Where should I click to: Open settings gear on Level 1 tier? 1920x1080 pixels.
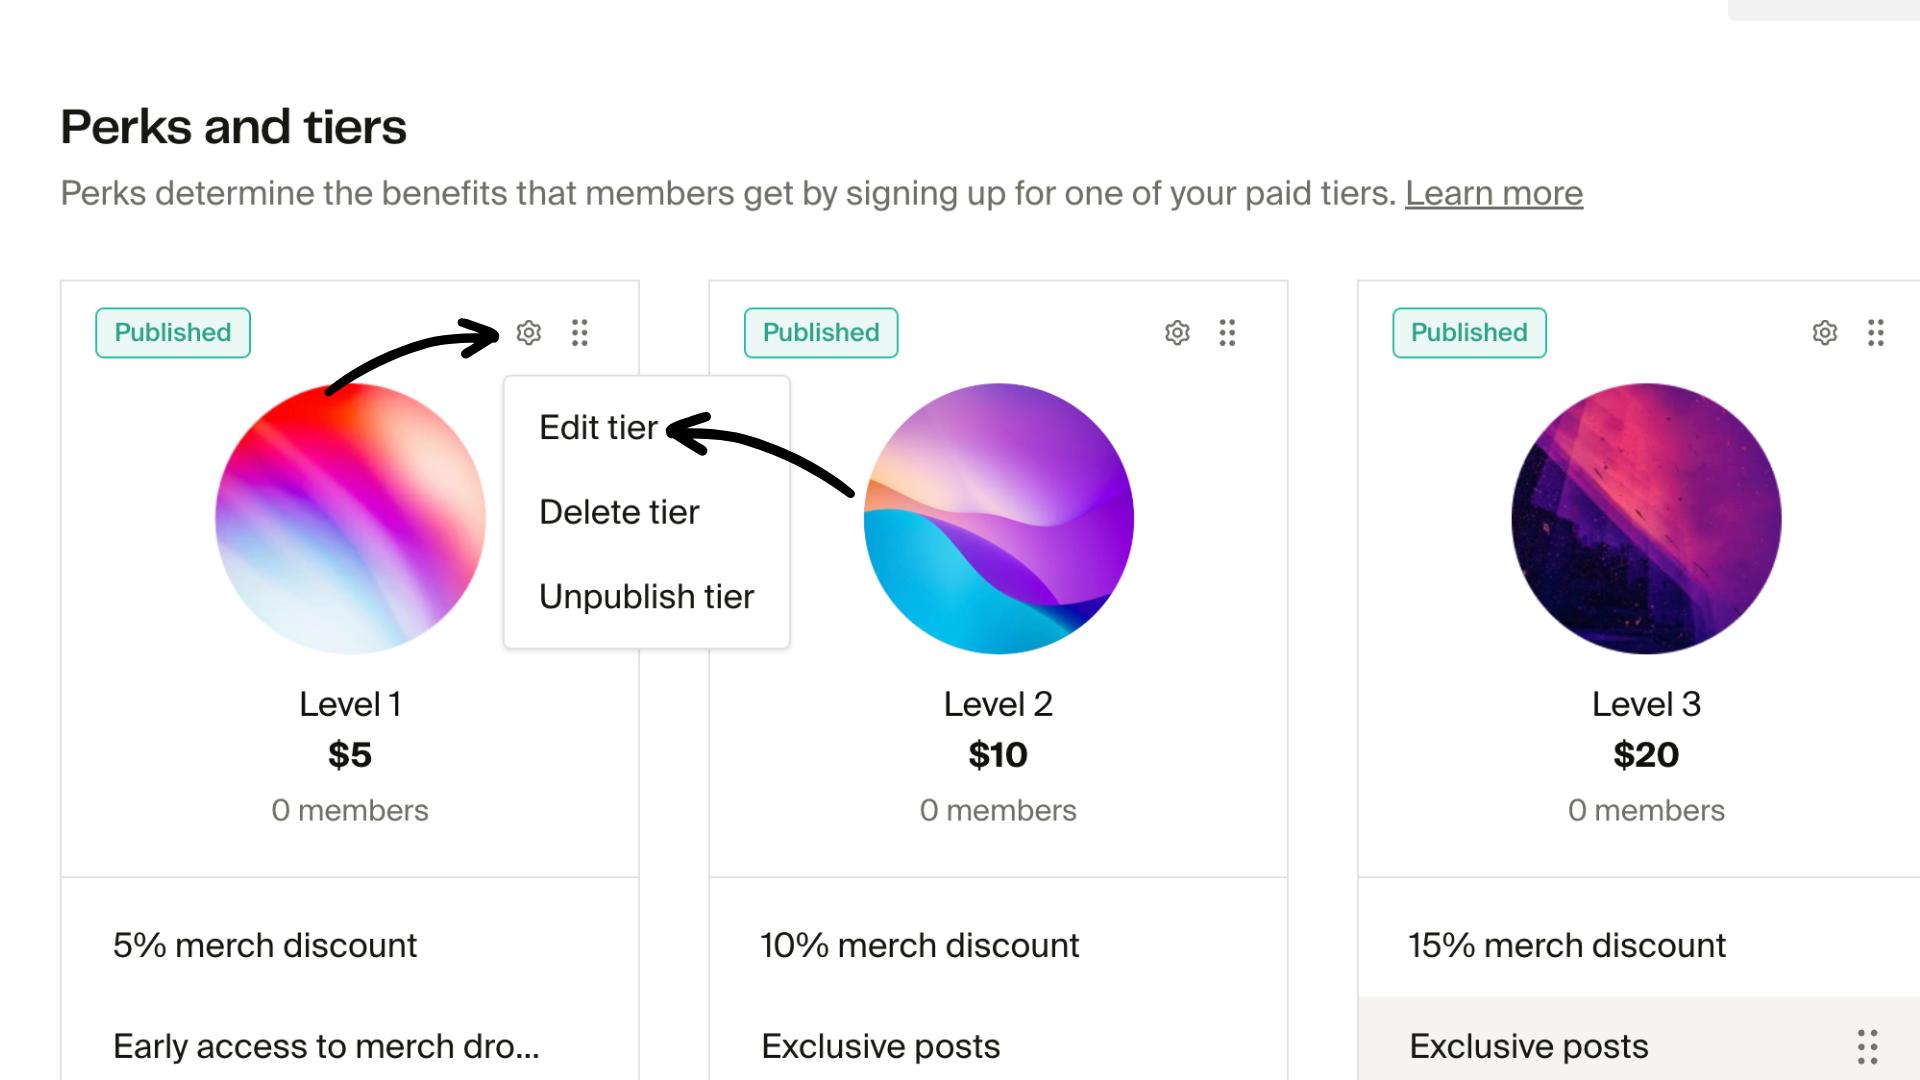coord(529,333)
